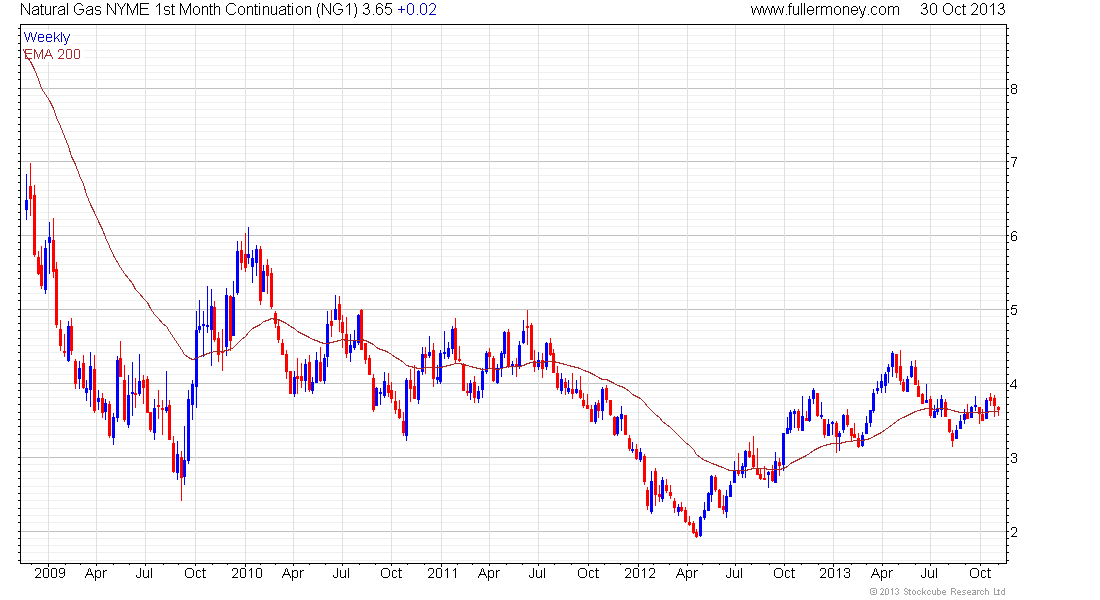Select the 2011 marker on time axis

click(x=442, y=573)
